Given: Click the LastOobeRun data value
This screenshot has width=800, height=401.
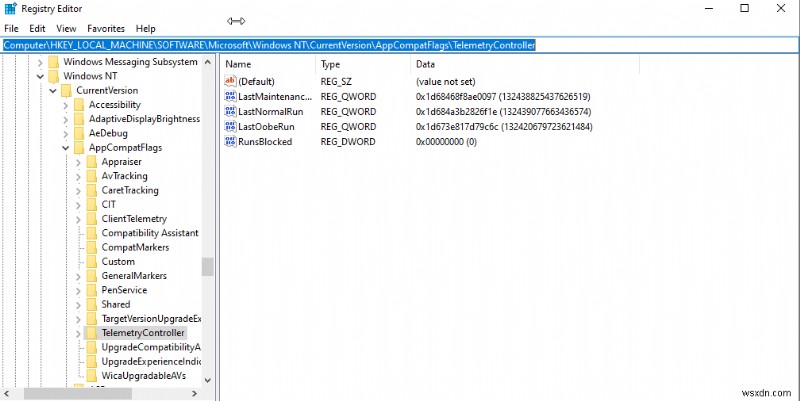Looking at the screenshot, I should [x=504, y=127].
